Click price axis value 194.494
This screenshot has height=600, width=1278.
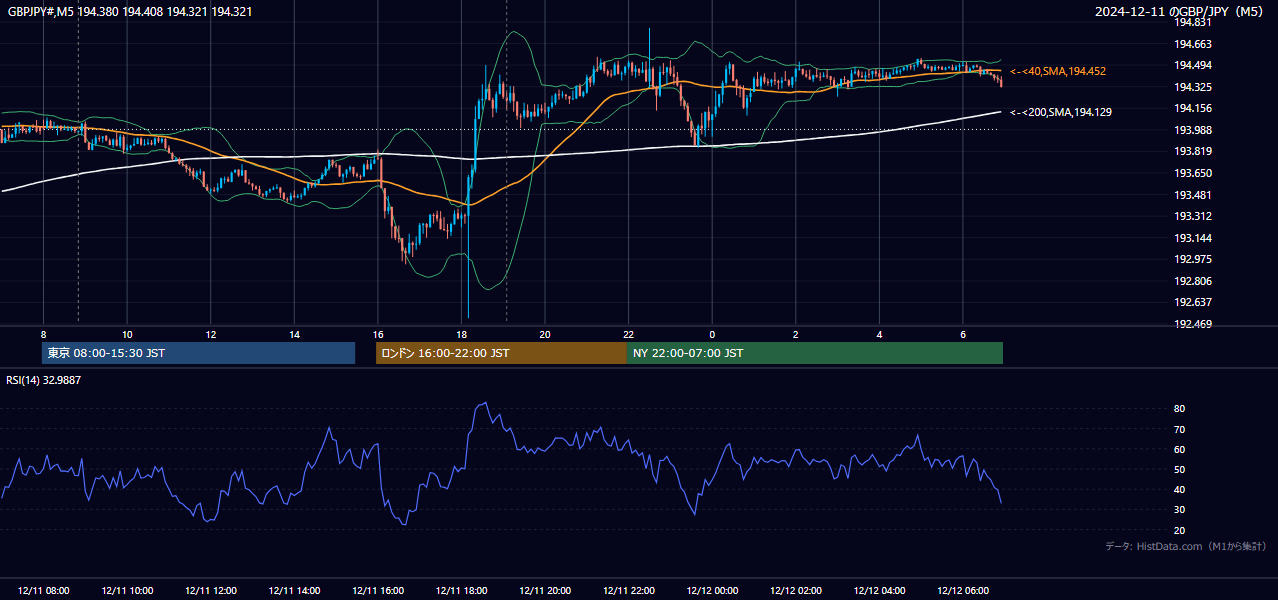tap(1192, 65)
